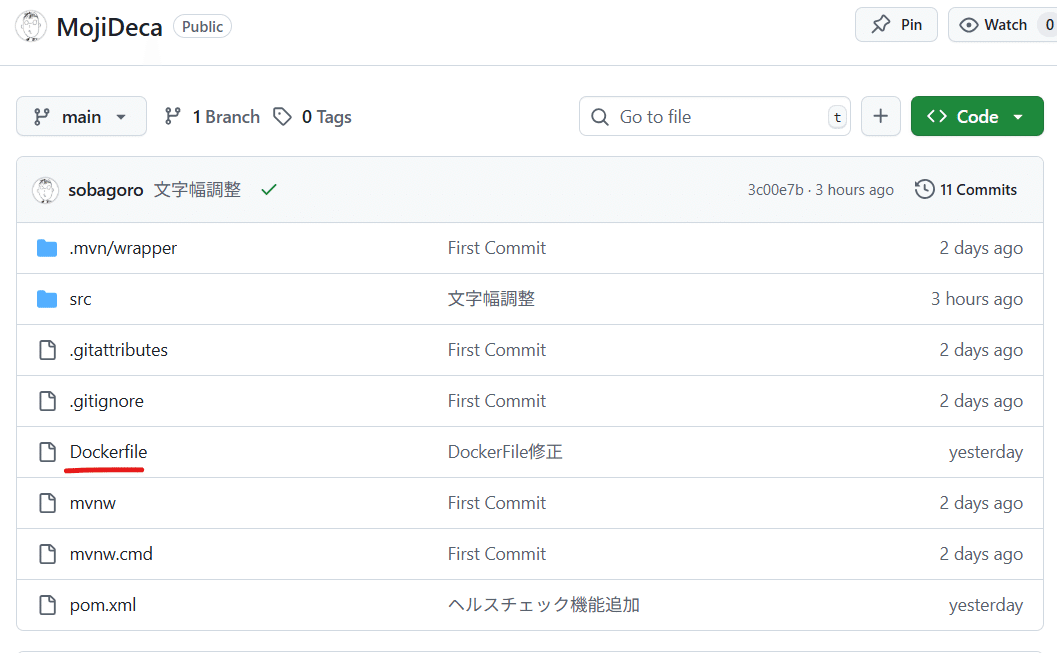Open the main branch dropdown
1057x653 pixels.
coord(81,117)
